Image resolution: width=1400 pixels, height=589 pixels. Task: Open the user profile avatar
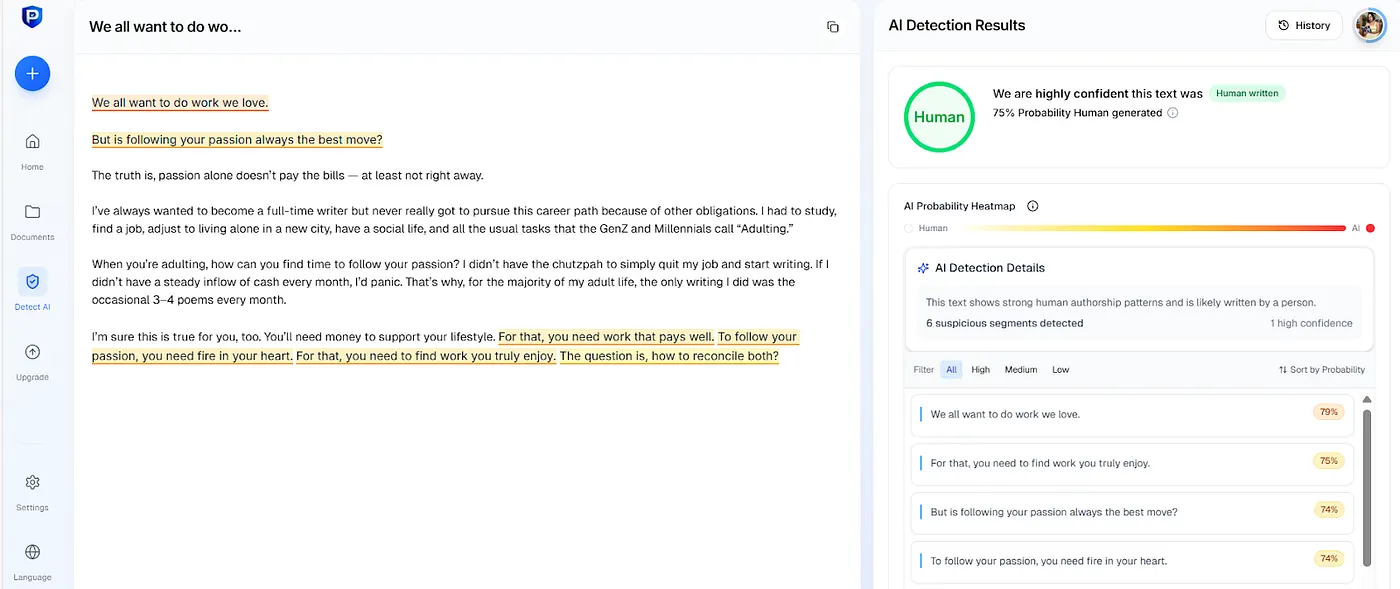[x=1369, y=26]
